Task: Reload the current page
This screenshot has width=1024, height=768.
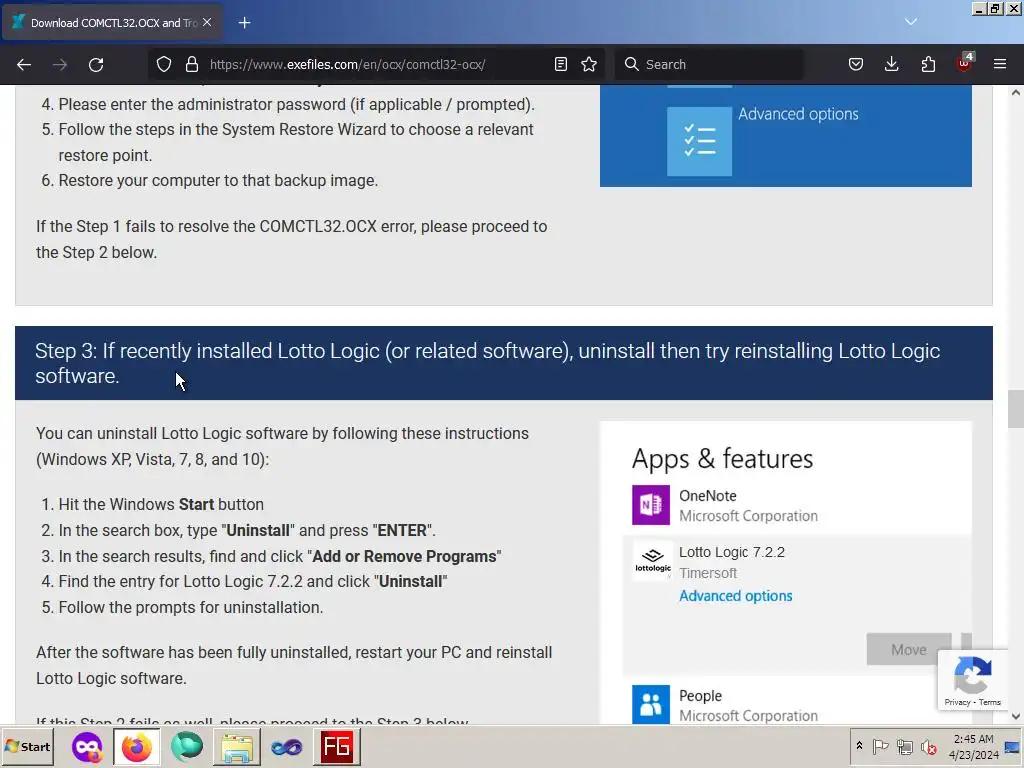Action: point(96,64)
